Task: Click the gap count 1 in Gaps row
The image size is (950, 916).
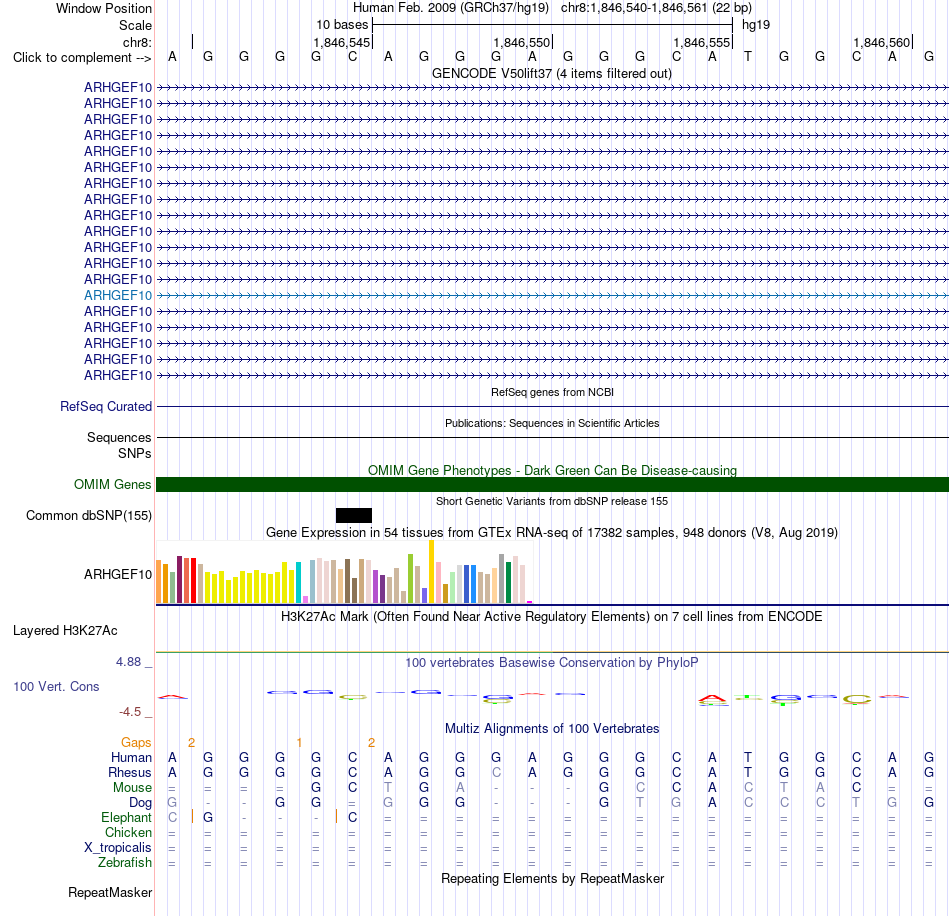Action: pyautogui.click(x=299, y=743)
